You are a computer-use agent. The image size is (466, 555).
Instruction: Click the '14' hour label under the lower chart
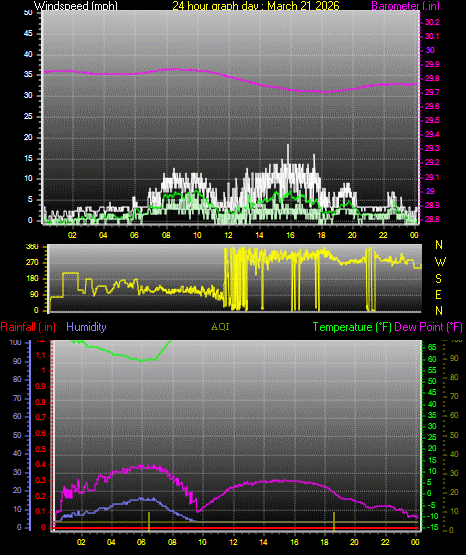click(263, 542)
